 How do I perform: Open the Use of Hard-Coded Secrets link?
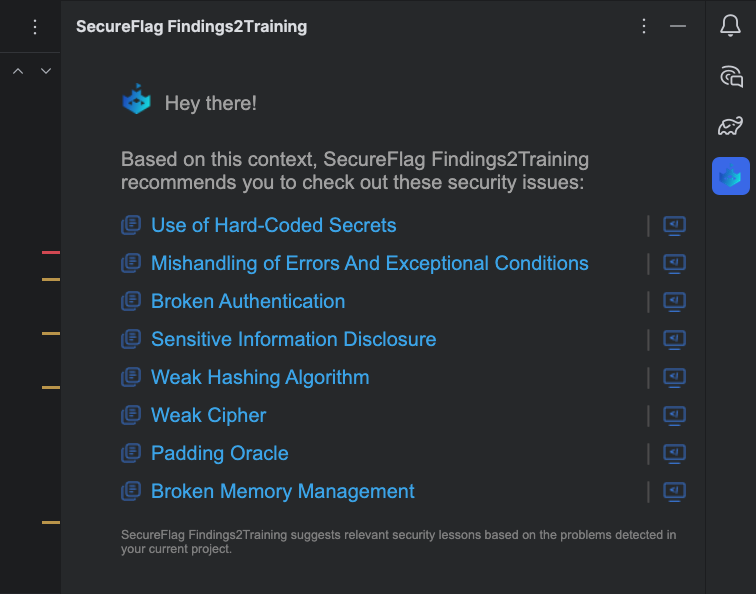[273, 226]
